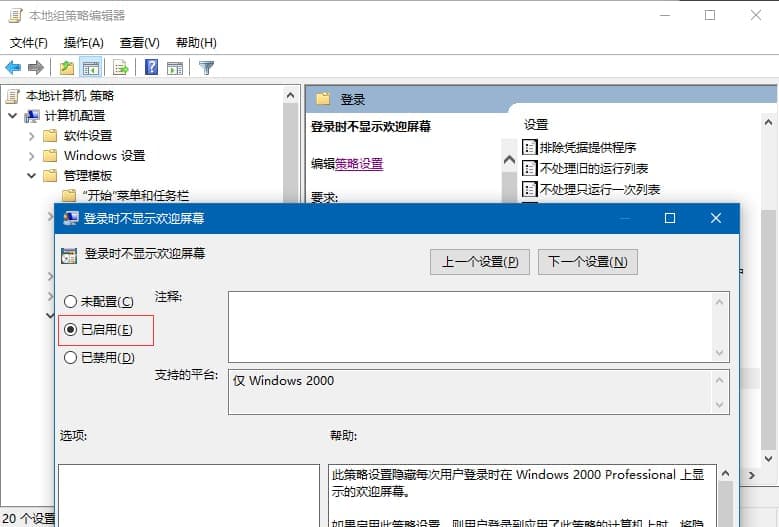Collapse the description pane with up chevron
Screen dimensions: 779x527
tap(509, 159)
